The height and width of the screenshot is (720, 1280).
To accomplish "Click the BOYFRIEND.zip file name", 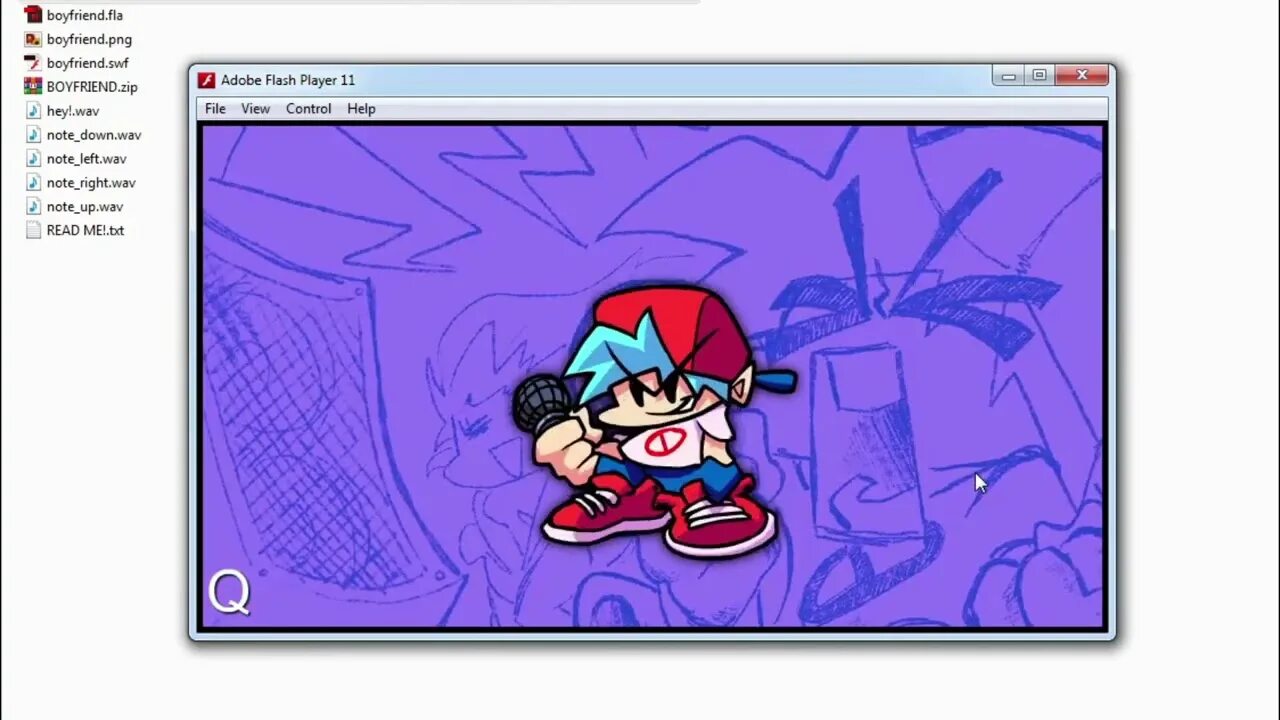I will pos(92,87).
